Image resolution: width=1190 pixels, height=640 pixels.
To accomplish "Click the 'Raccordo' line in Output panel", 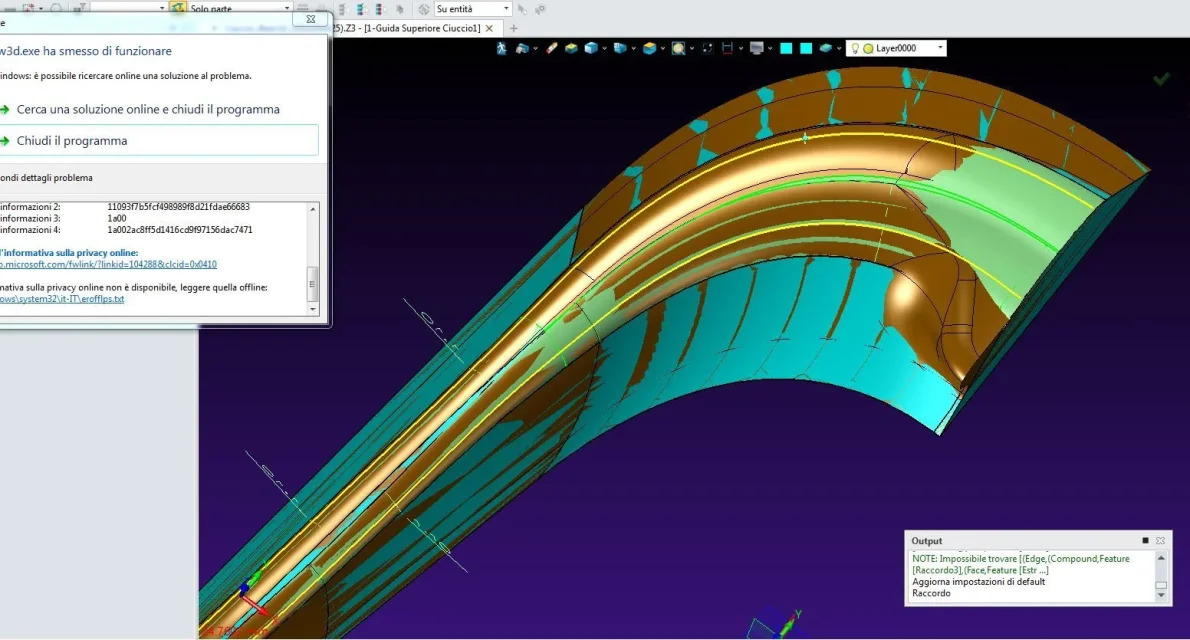I will 931,593.
